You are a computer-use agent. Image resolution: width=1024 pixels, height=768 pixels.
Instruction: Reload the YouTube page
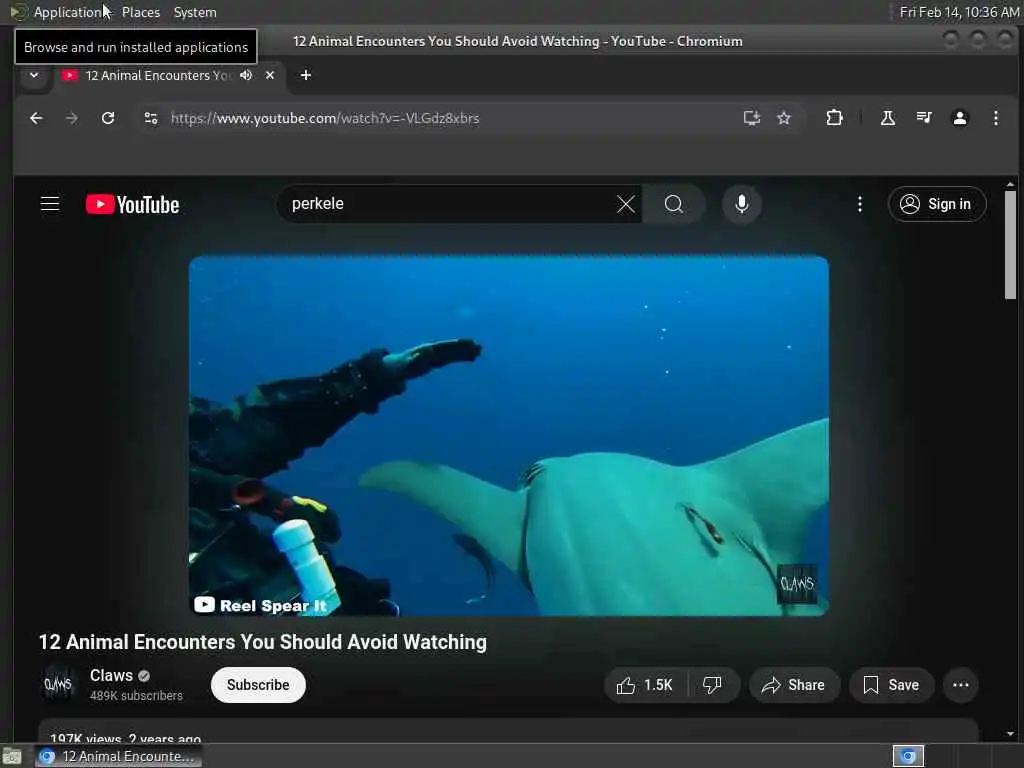click(x=108, y=118)
